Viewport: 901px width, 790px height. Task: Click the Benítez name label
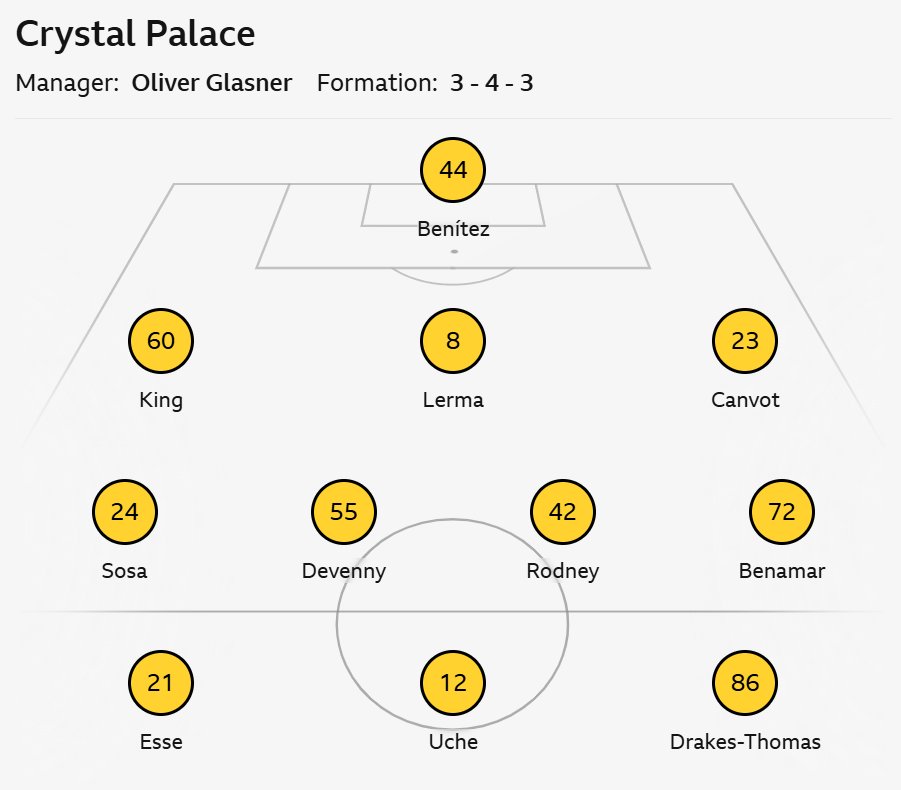coord(453,229)
